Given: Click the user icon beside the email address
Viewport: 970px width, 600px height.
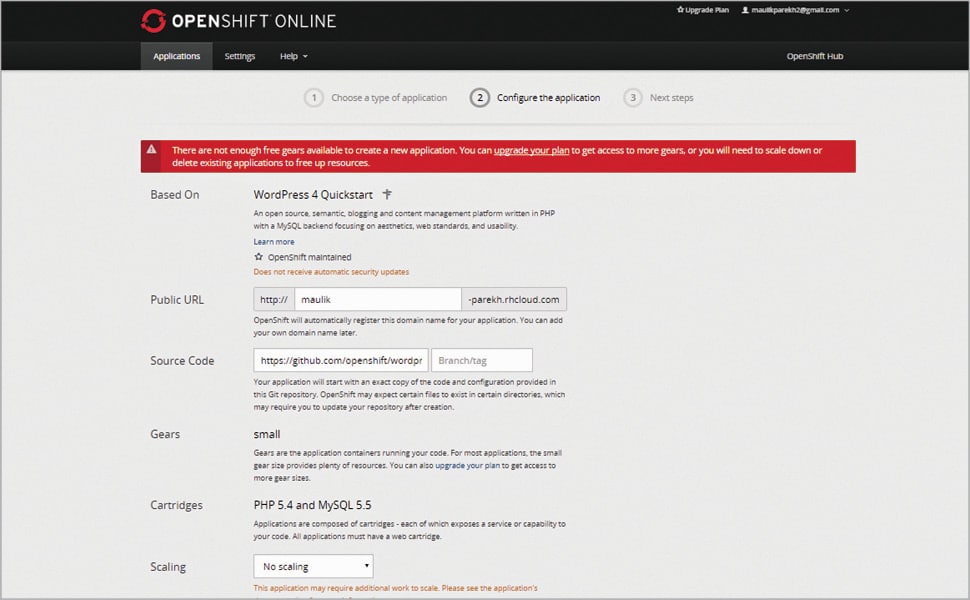Looking at the screenshot, I should coord(744,10).
